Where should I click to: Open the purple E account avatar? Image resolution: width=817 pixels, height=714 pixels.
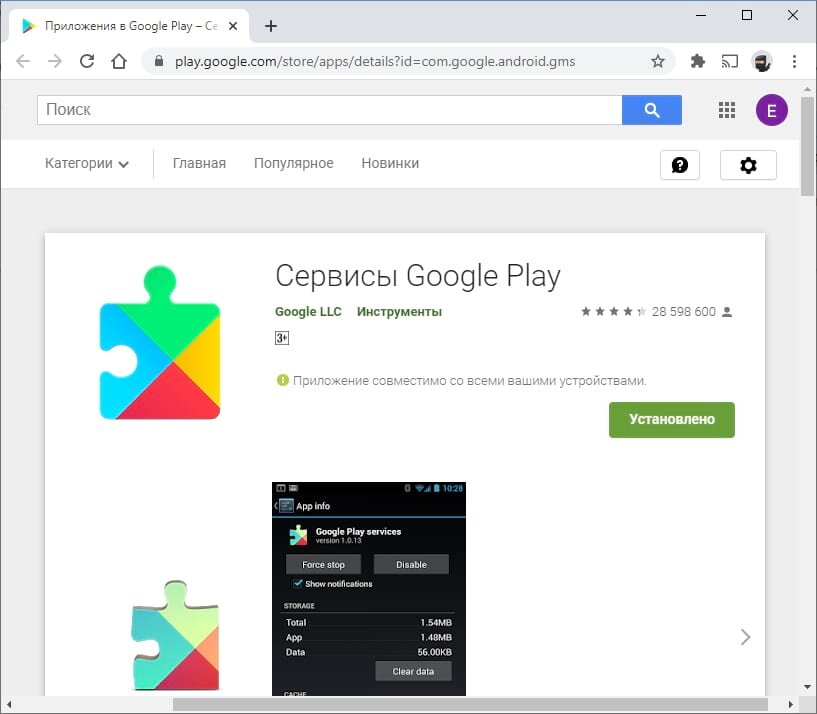pos(772,110)
